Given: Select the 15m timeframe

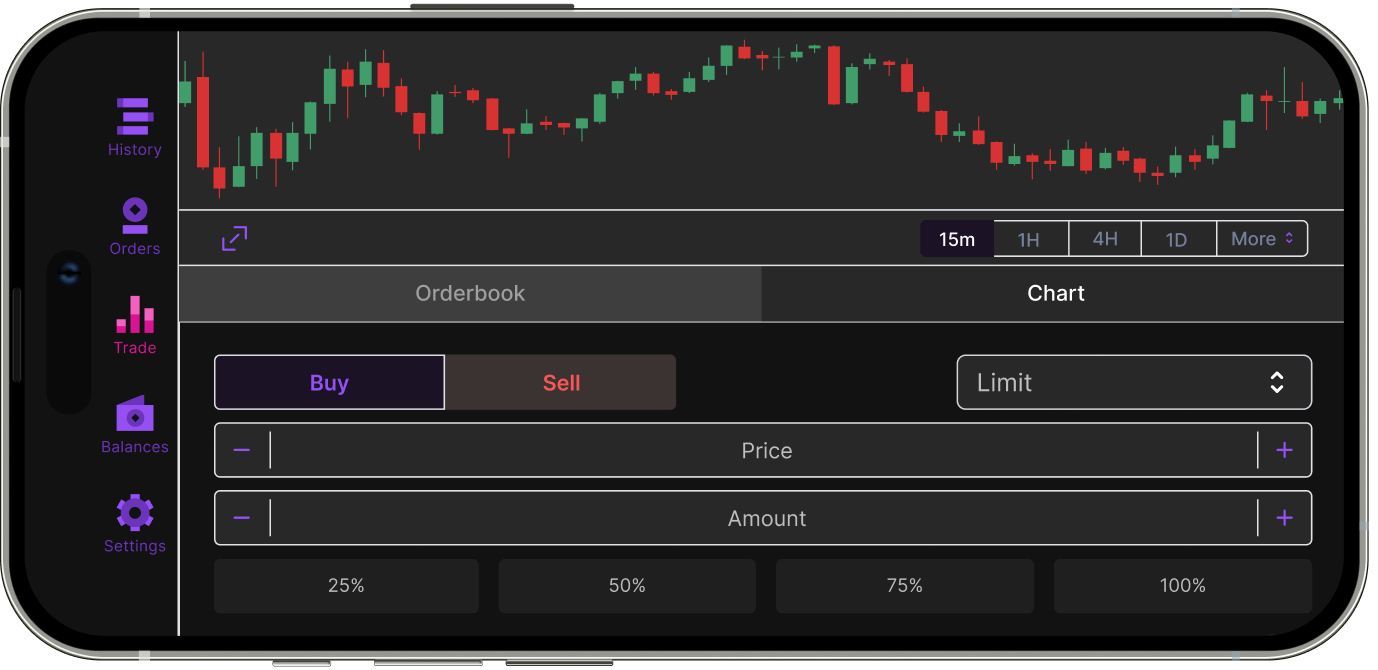Looking at the screenshot, I should [957, 239].
